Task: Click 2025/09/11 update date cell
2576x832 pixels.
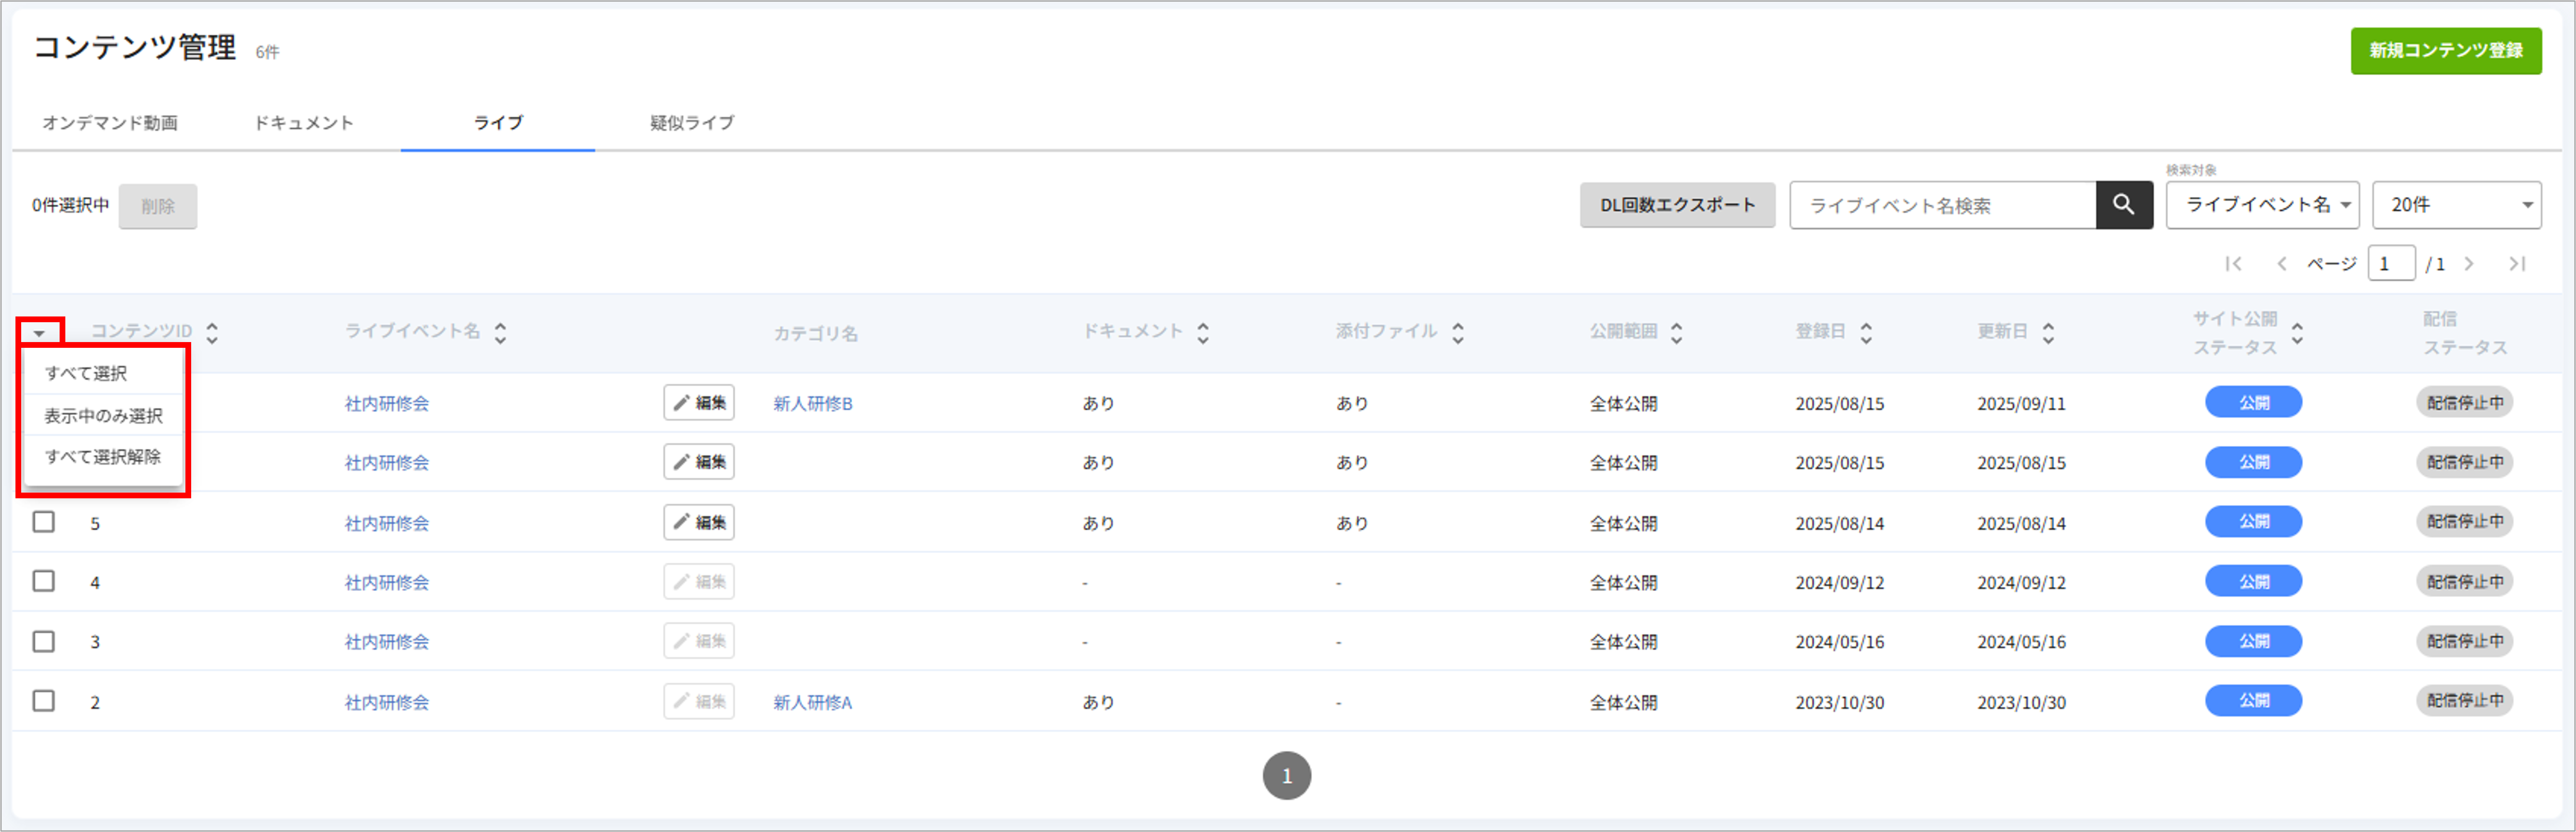Action: pos(2021,403)
